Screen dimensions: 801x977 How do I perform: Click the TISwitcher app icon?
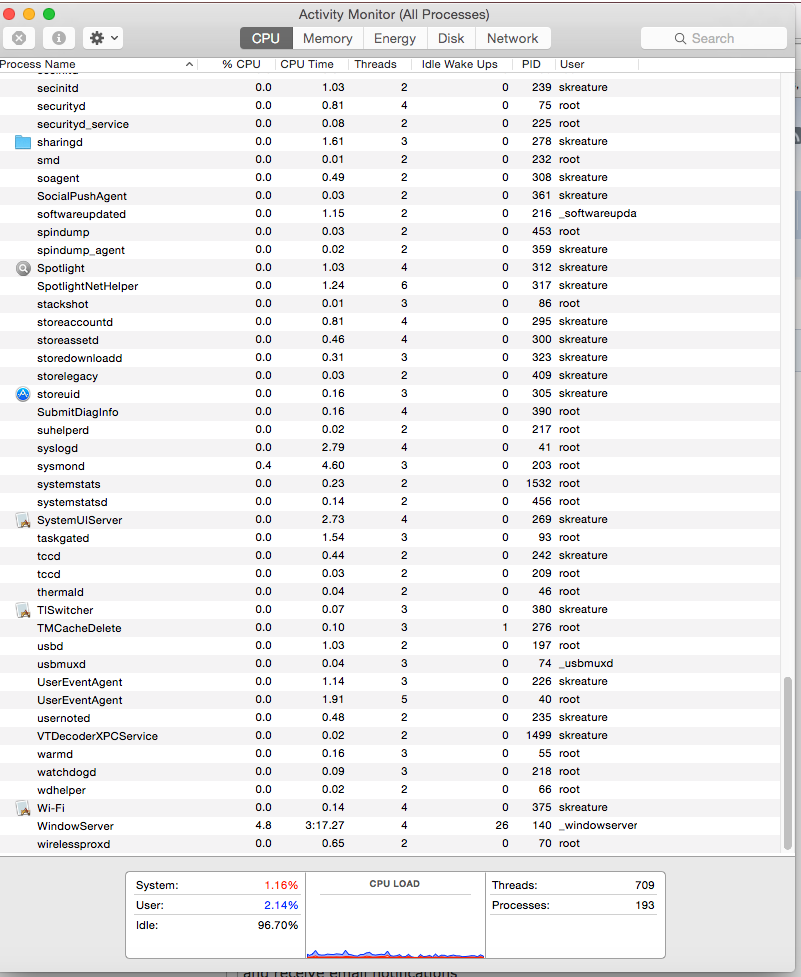23,610
